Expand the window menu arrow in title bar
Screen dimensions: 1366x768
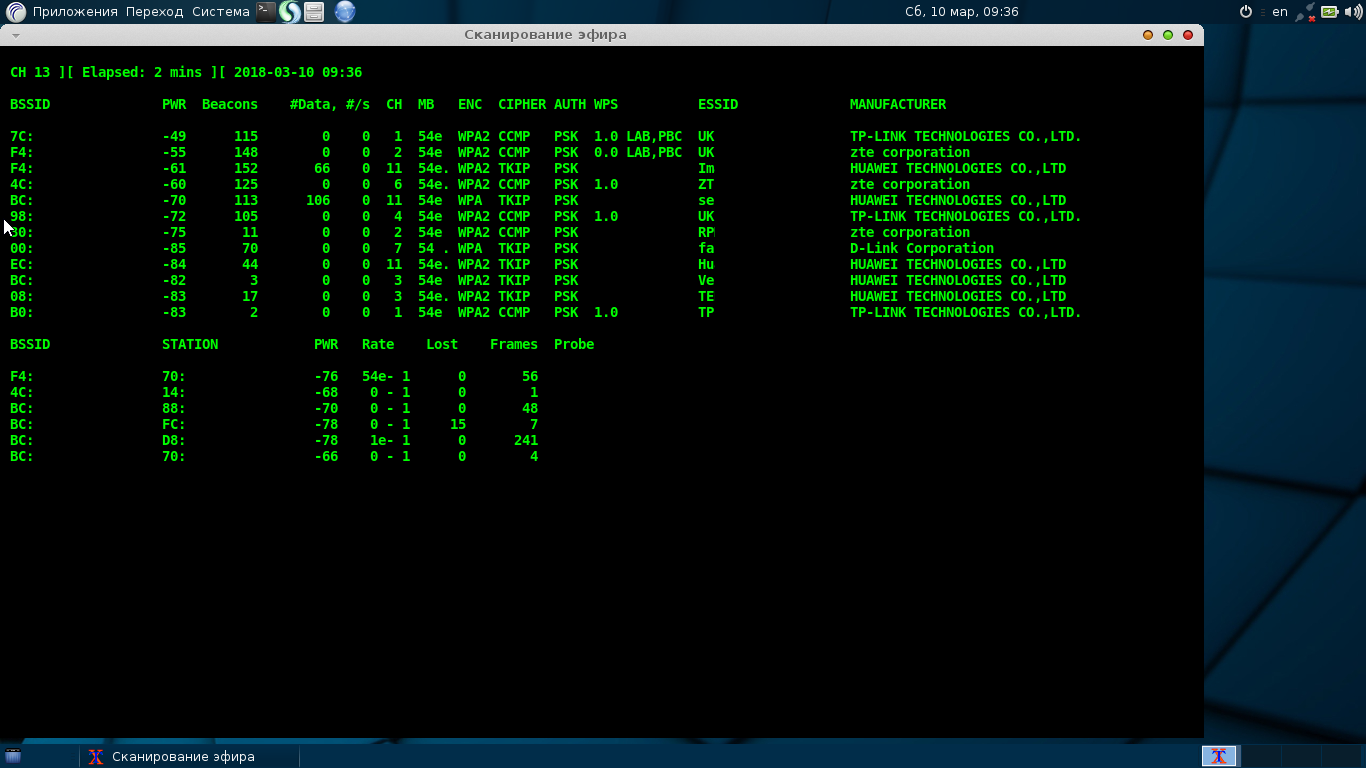15,35
